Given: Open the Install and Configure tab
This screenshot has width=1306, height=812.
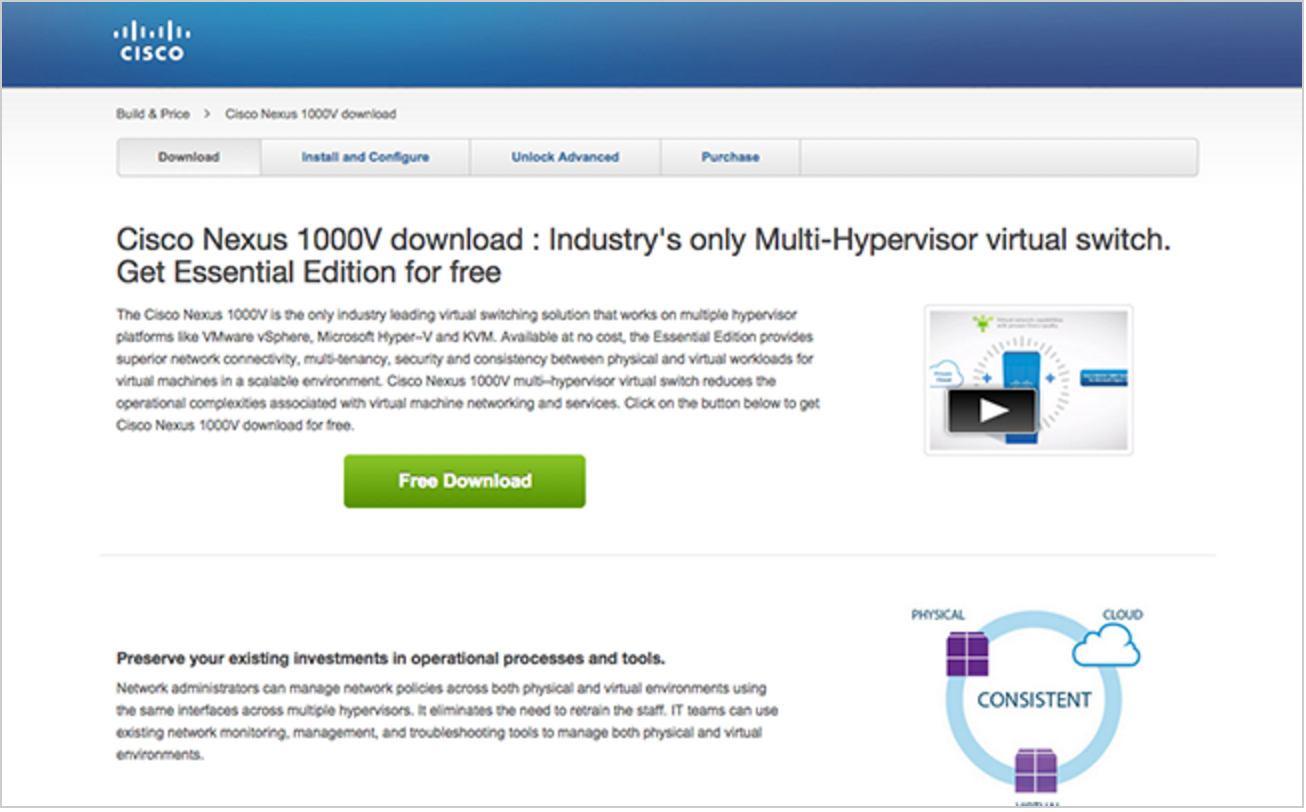Looking at the screenshot, I should [x=365, y=157].
